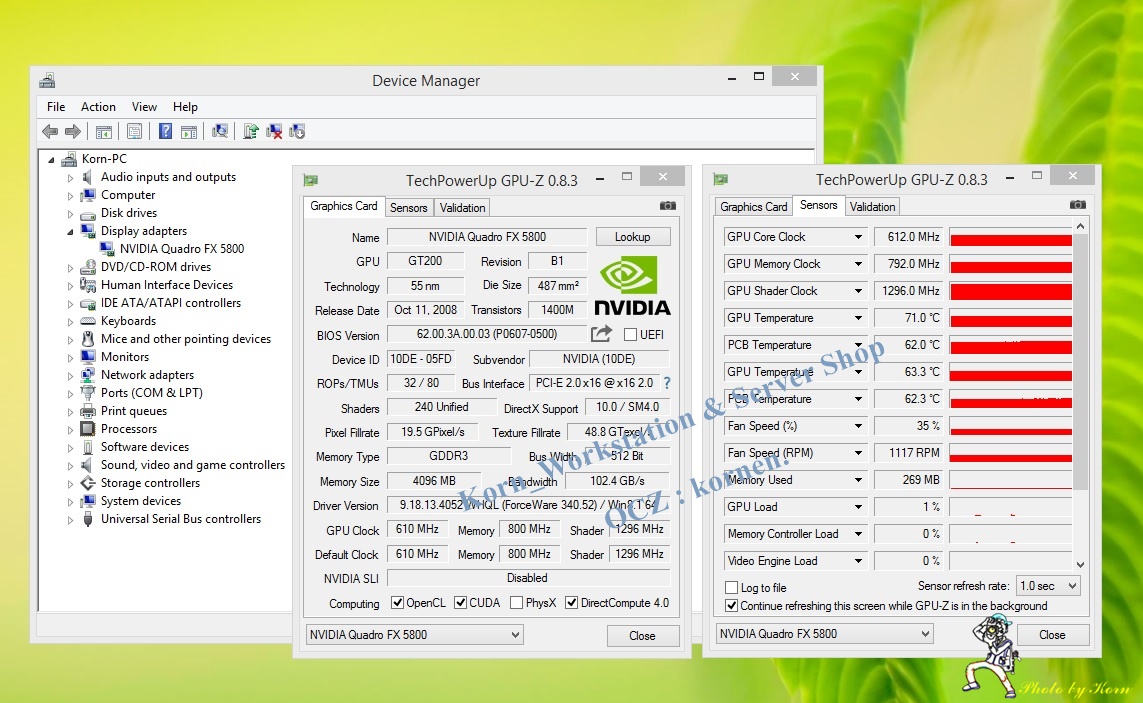Open the GPU Memory Clock sensor dropdown
The image size is (1143, 703).
(858, 264)
